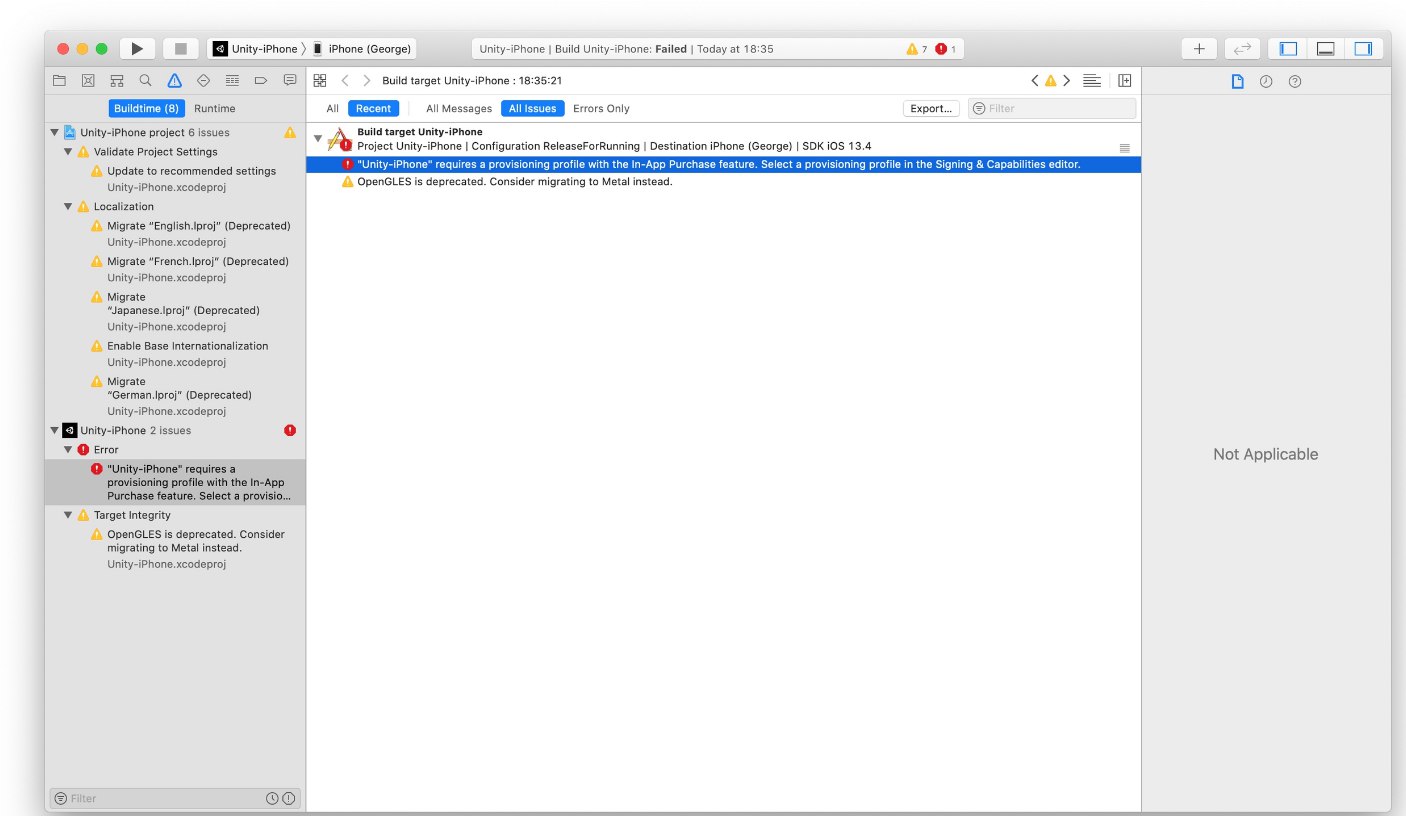Open the Library plus button

pyautogui.click(x=1199, y=48)
